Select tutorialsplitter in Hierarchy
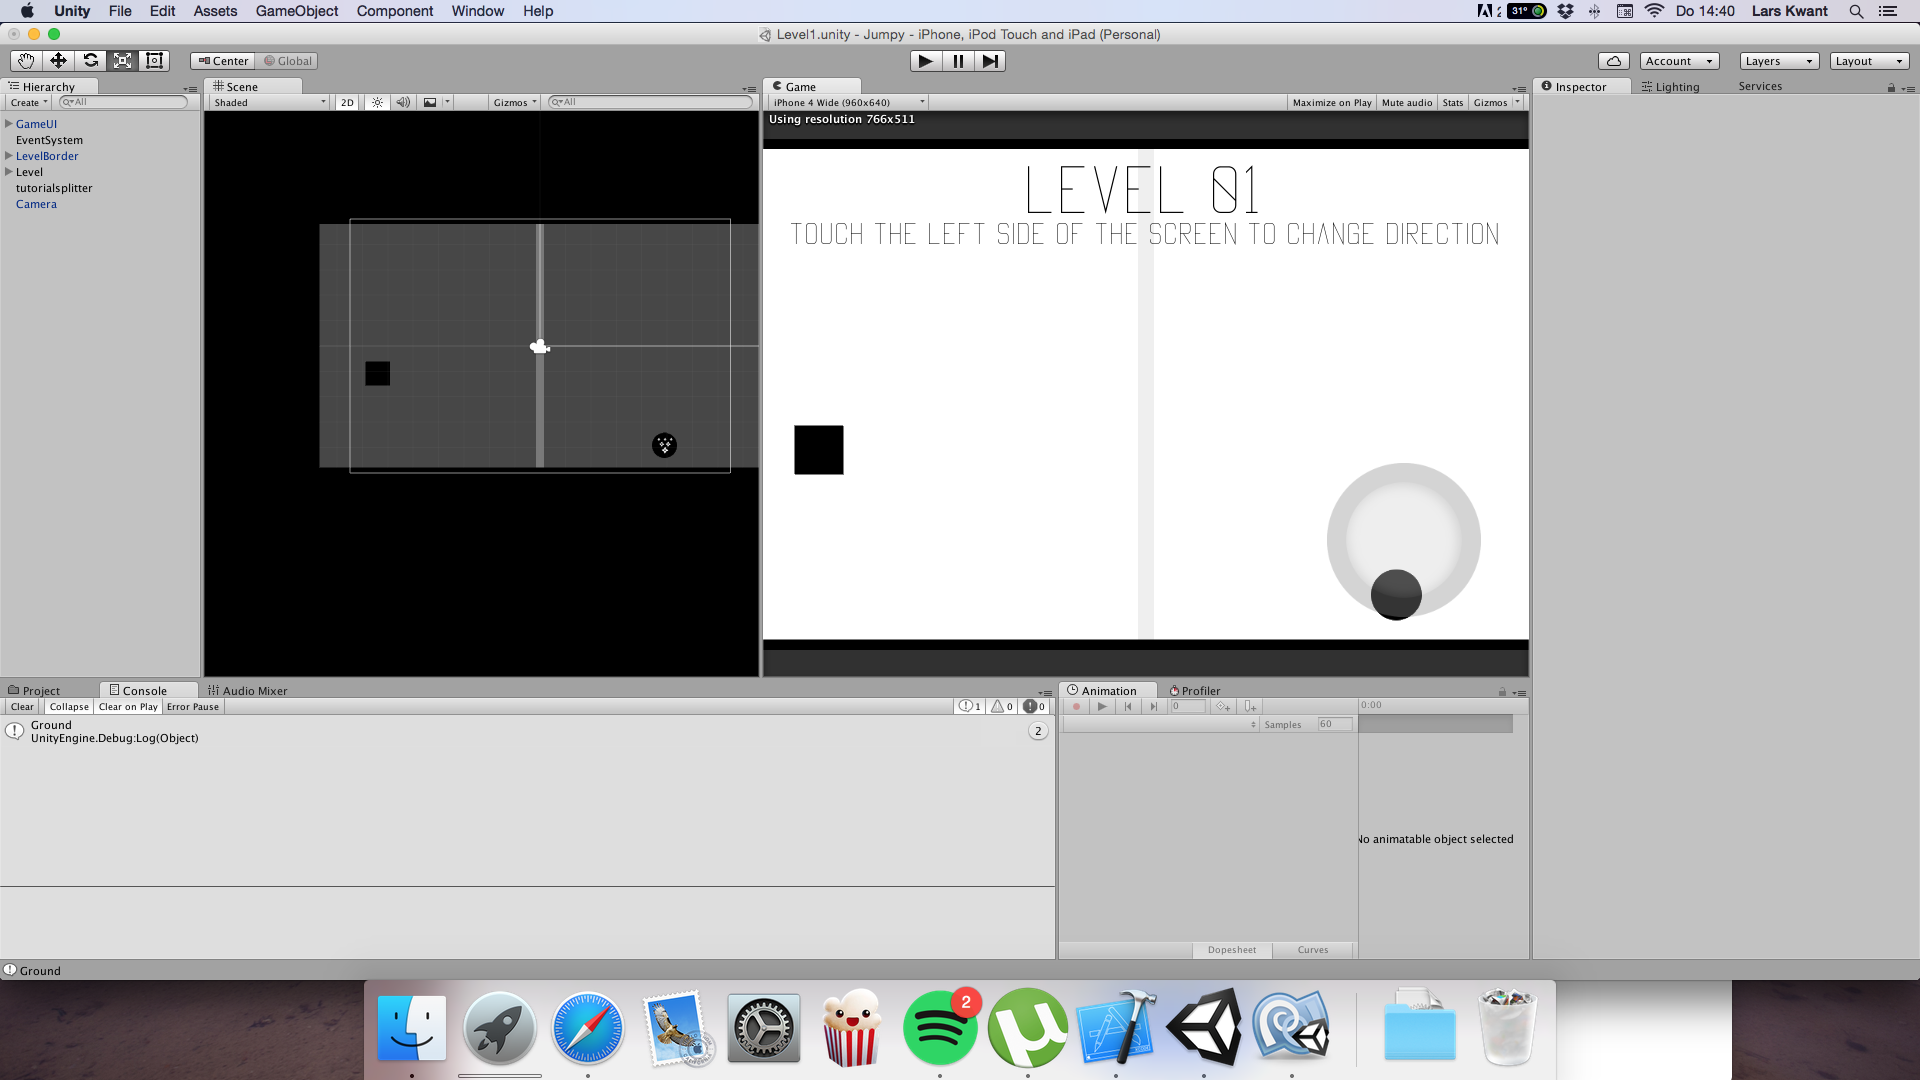The width and height of the screenshot is (1920, 1080). click(54, 188)
